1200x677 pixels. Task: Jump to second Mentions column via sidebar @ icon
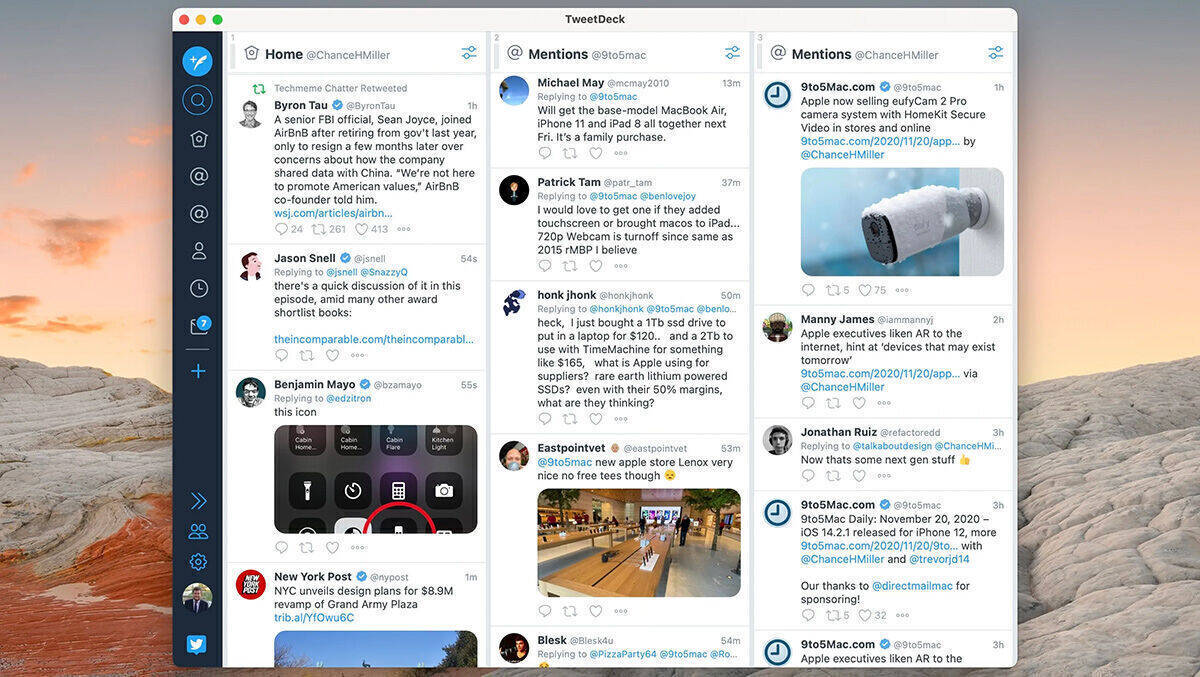pos(198,213)
